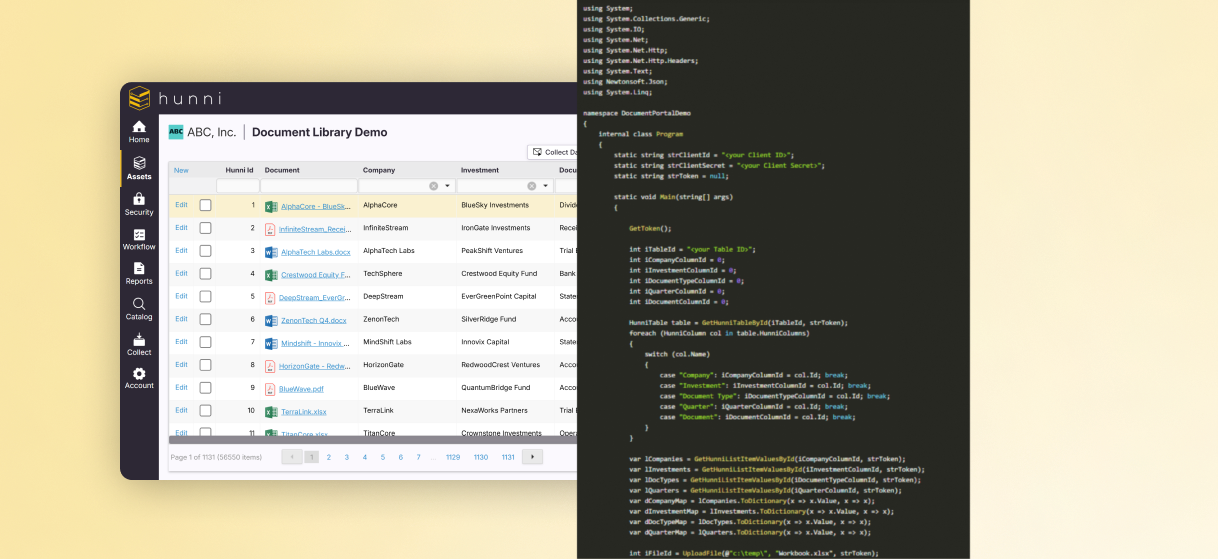Open the Collect section in the sidebar
This screenshot has height=559, width=1218.
click(x=139, y=344)
